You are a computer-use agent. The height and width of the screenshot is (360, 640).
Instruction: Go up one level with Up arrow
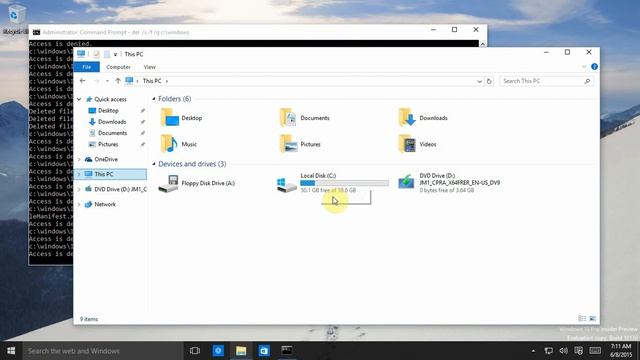click(x=118, y=81)
